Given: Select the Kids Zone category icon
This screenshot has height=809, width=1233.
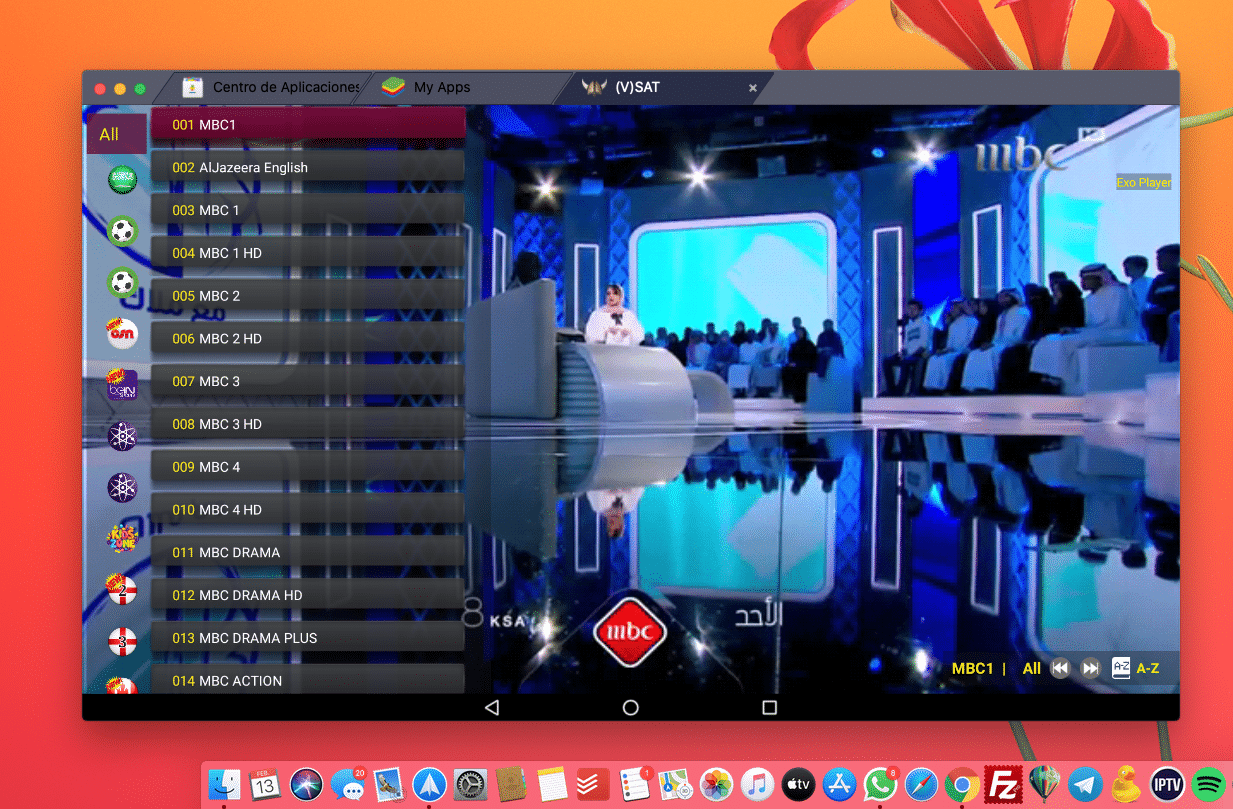Looking at the screenshot, I should (121, 538).
